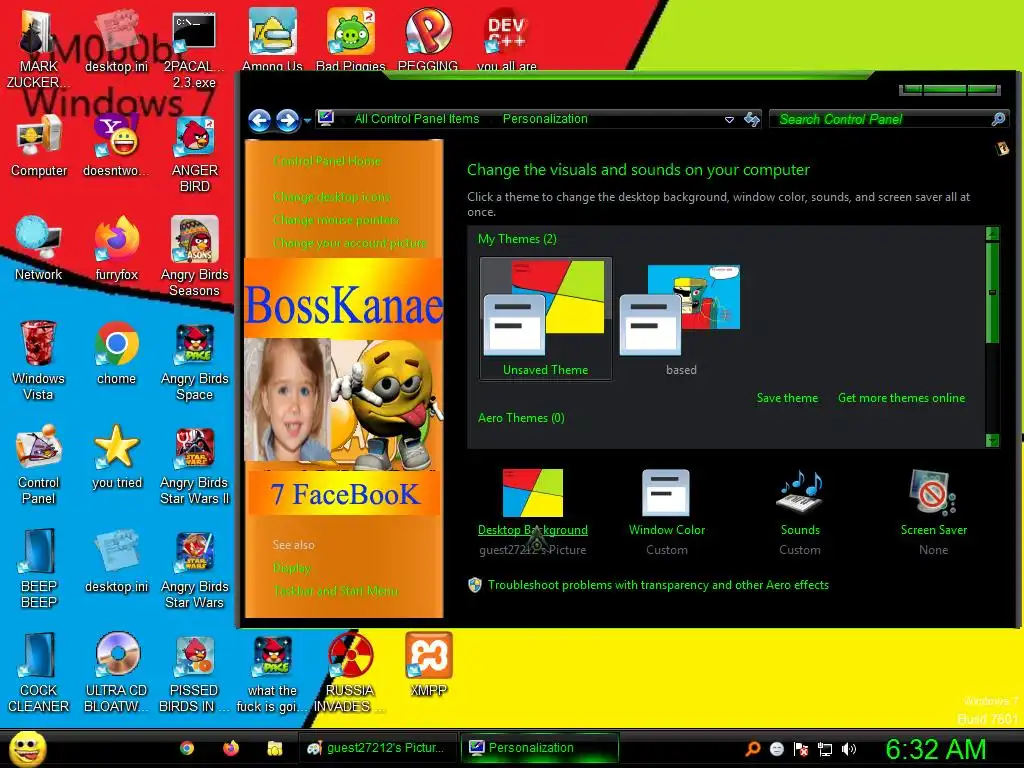The height and width of the screenshot is (768, 1024).
Task: Open Control Panel Home link
Action: click(x=327, y=161)
